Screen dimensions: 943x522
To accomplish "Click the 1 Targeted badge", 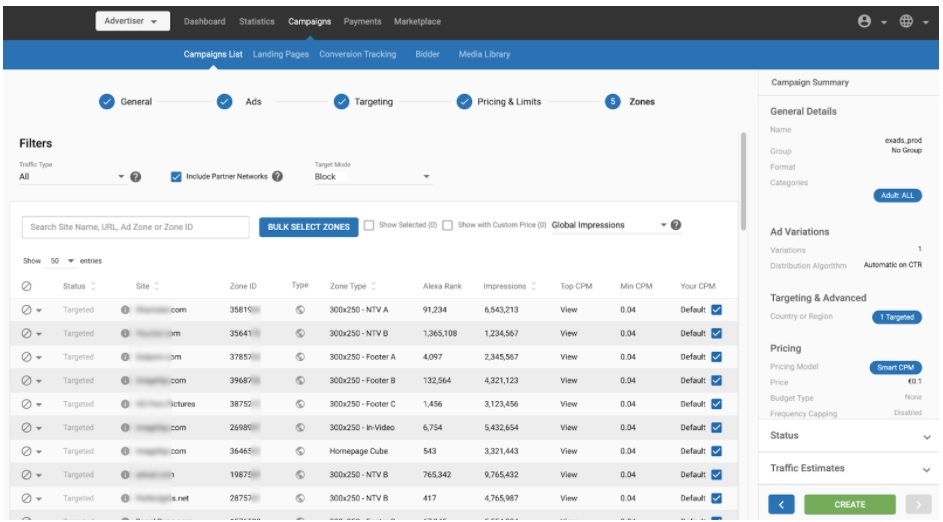I will [897, 317].
